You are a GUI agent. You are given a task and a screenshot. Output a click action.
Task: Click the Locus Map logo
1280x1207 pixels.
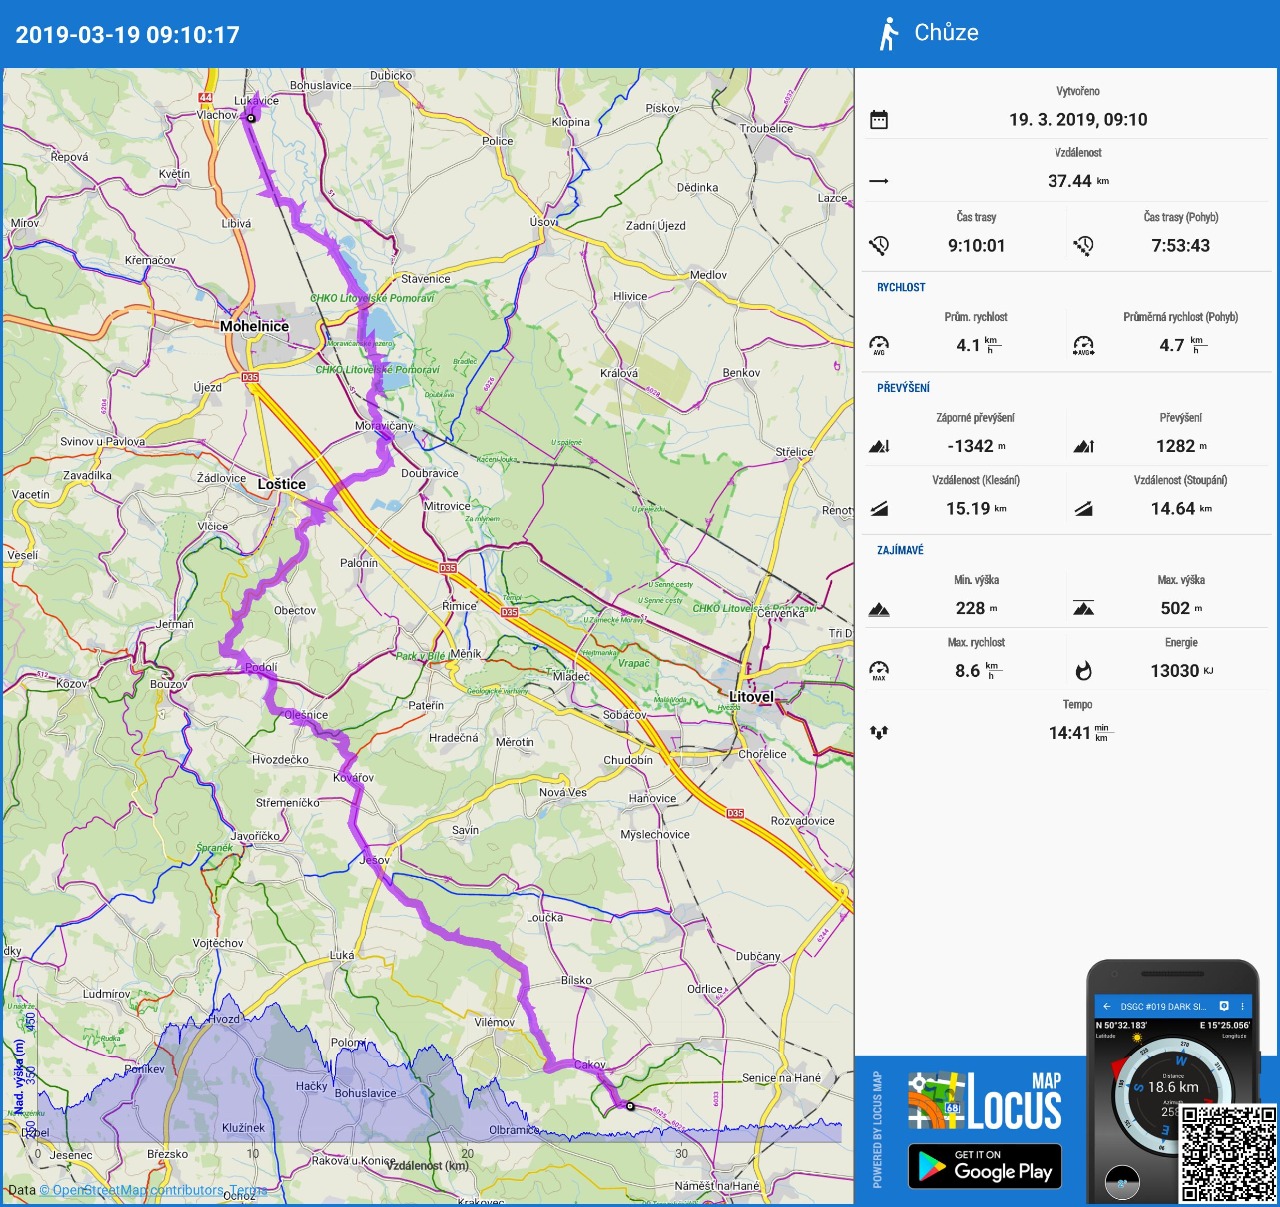[985, 1101]
